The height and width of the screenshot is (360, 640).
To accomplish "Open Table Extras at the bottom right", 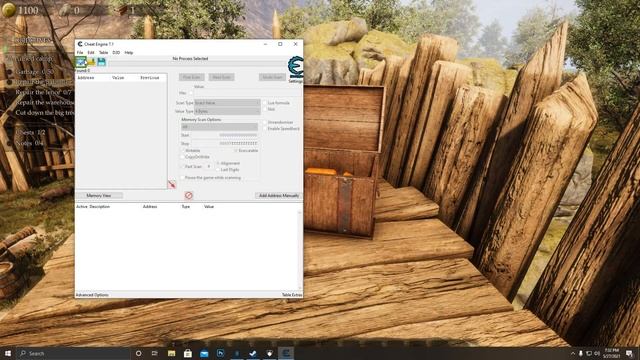I will coord(292,295).
